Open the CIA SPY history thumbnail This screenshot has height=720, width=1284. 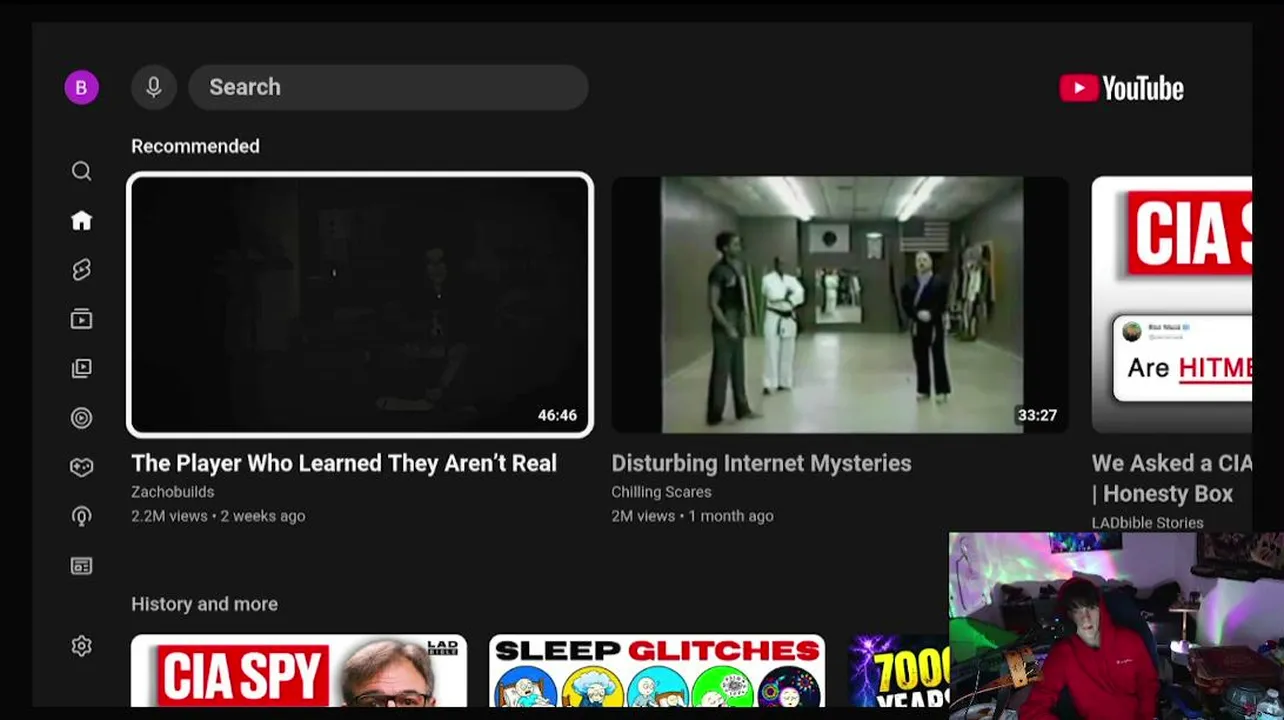299,670
